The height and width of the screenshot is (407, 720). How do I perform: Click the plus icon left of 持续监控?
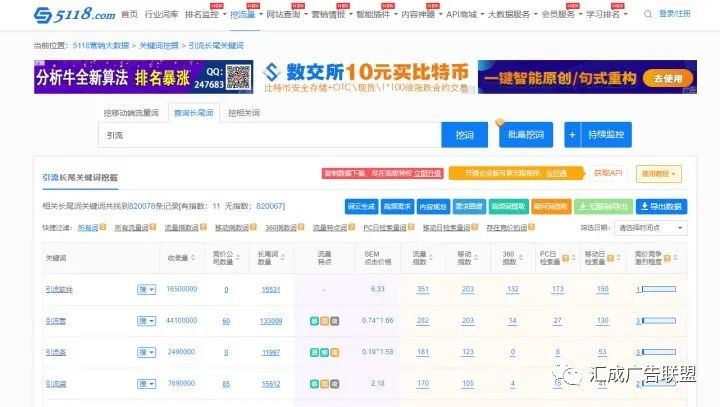(572, 135)
